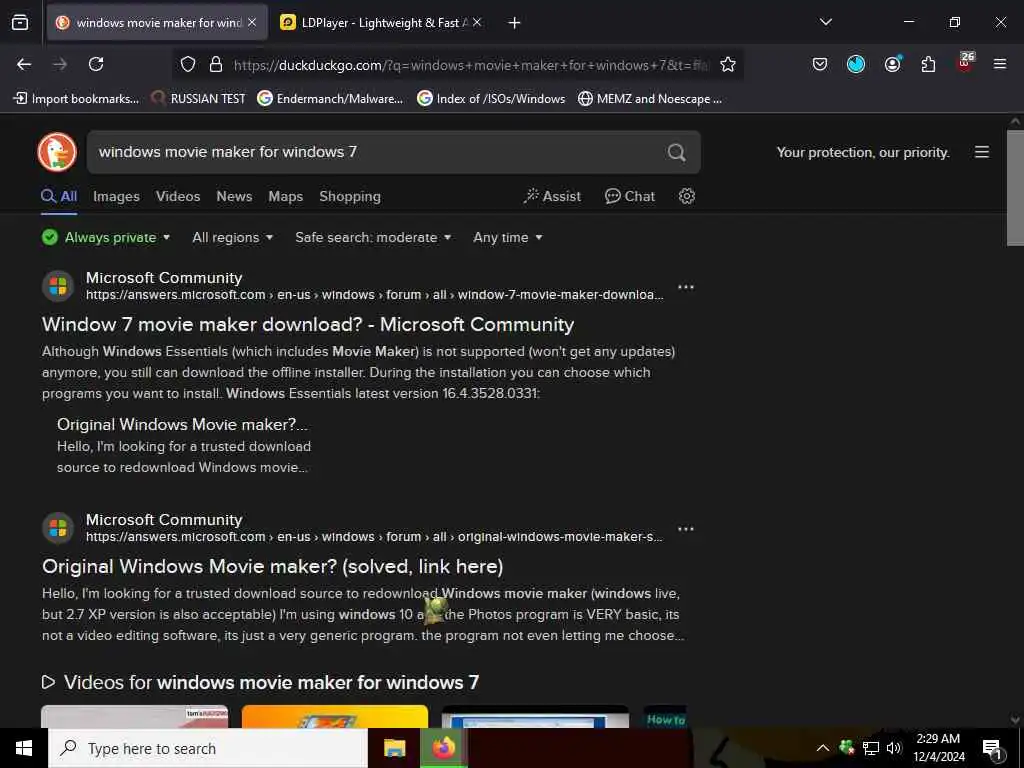1024x768 pixels.
Task: Open Extensions puzzle piece menu
Action: point(928,64)
